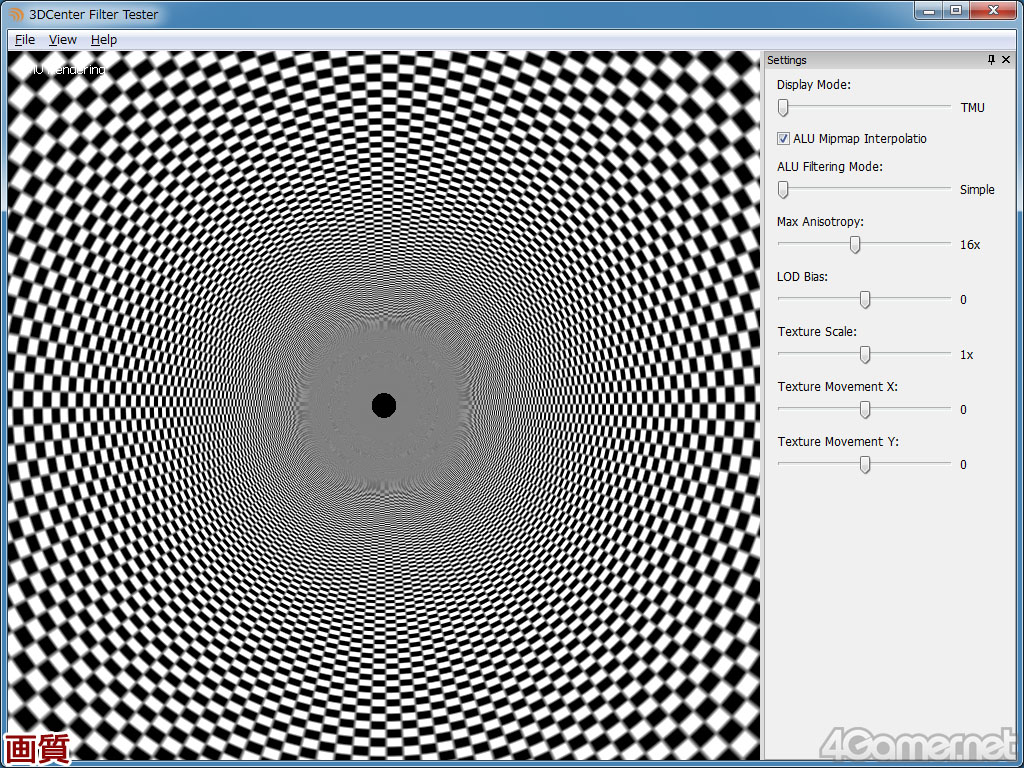
Task: Click the Texture Movement Y slider handle
Action: (865, 464)
